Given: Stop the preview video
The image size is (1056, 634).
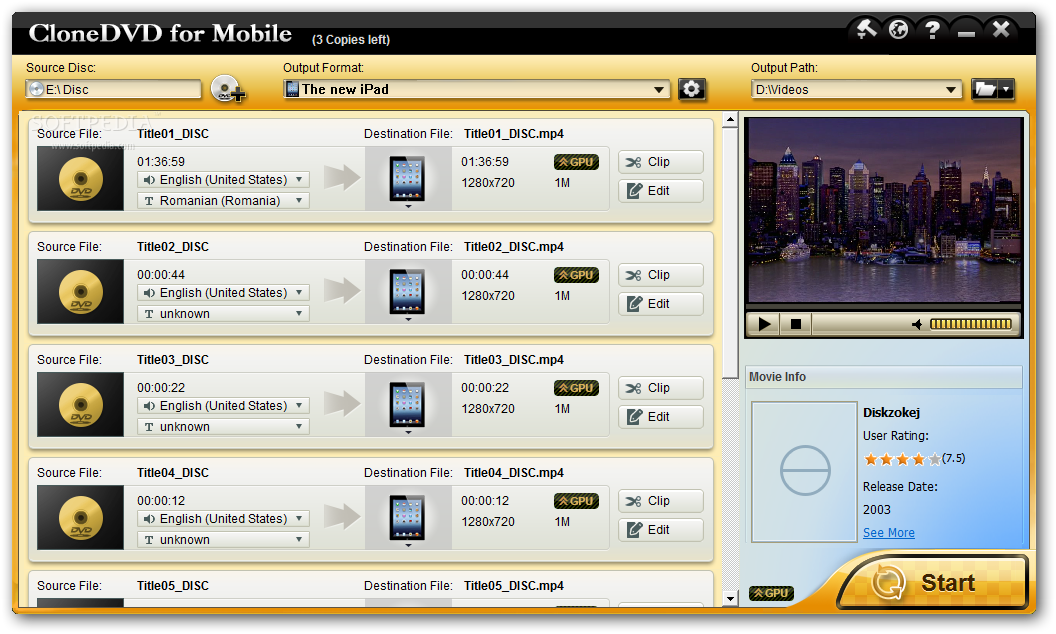Looking at the screenshot, I should (795, 324).
